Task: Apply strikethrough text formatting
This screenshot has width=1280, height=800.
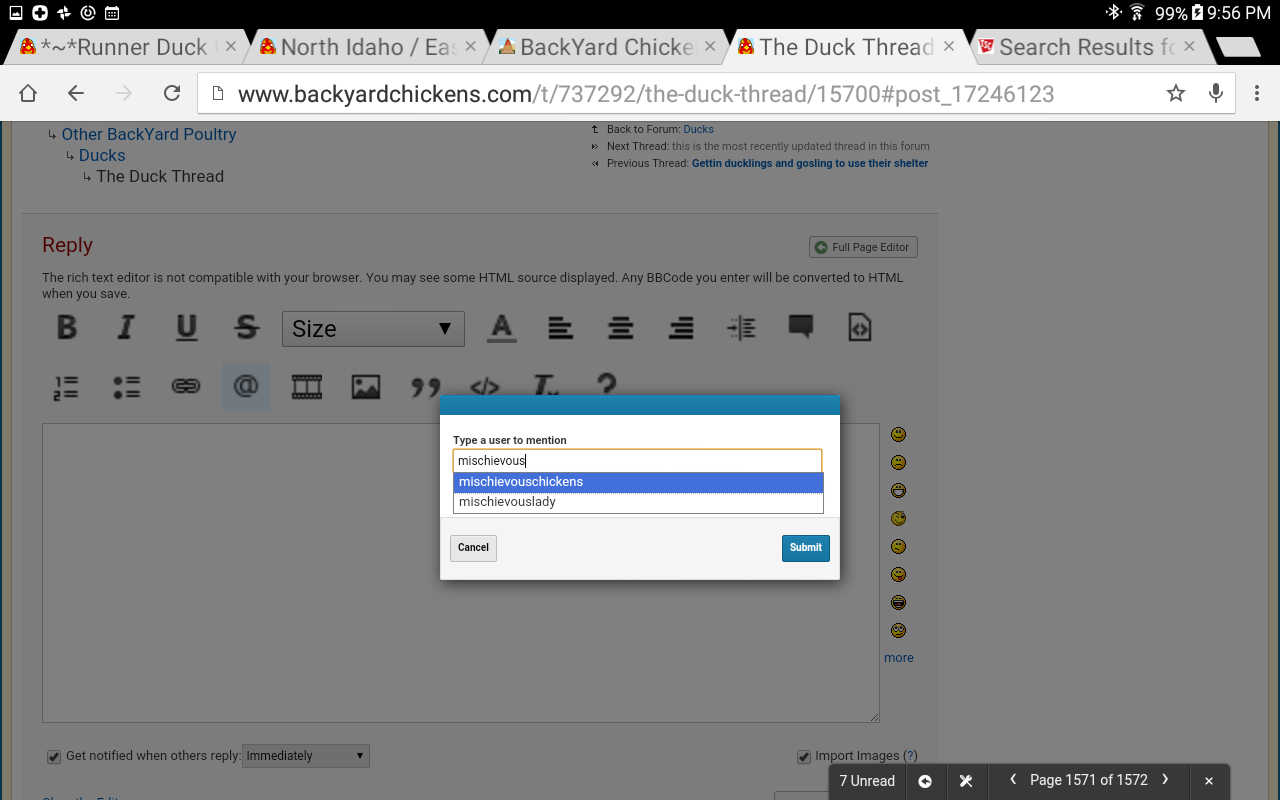Action: point(246,328)
